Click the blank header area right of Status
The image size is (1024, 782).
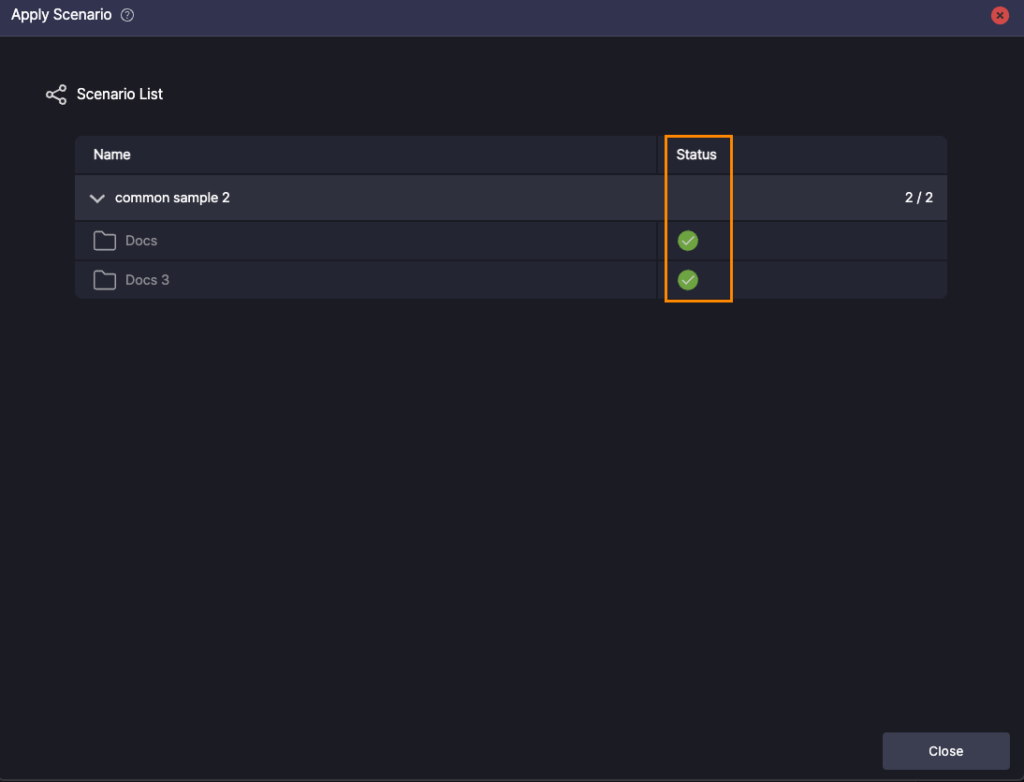840,155
